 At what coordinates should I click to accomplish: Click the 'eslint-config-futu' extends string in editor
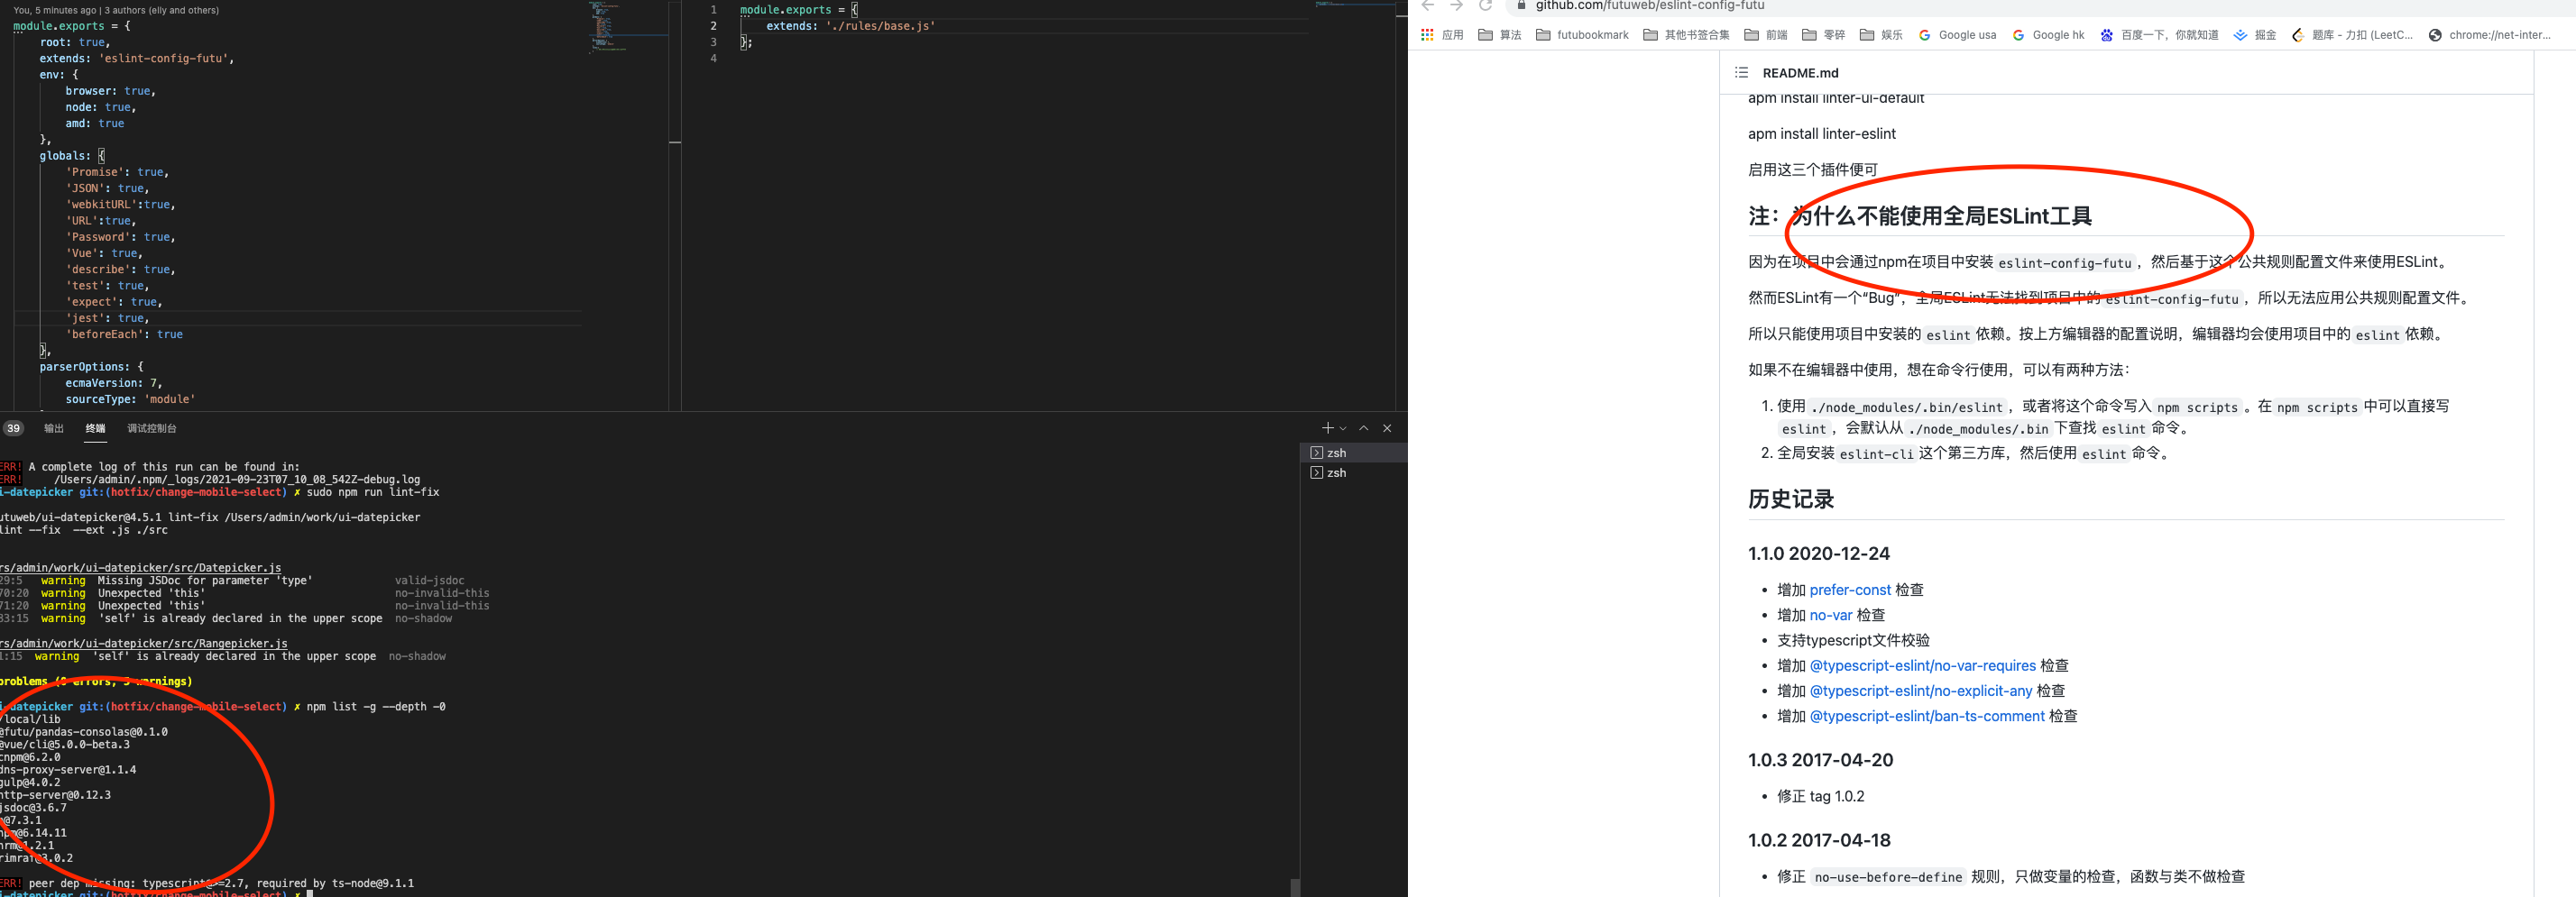165,59
